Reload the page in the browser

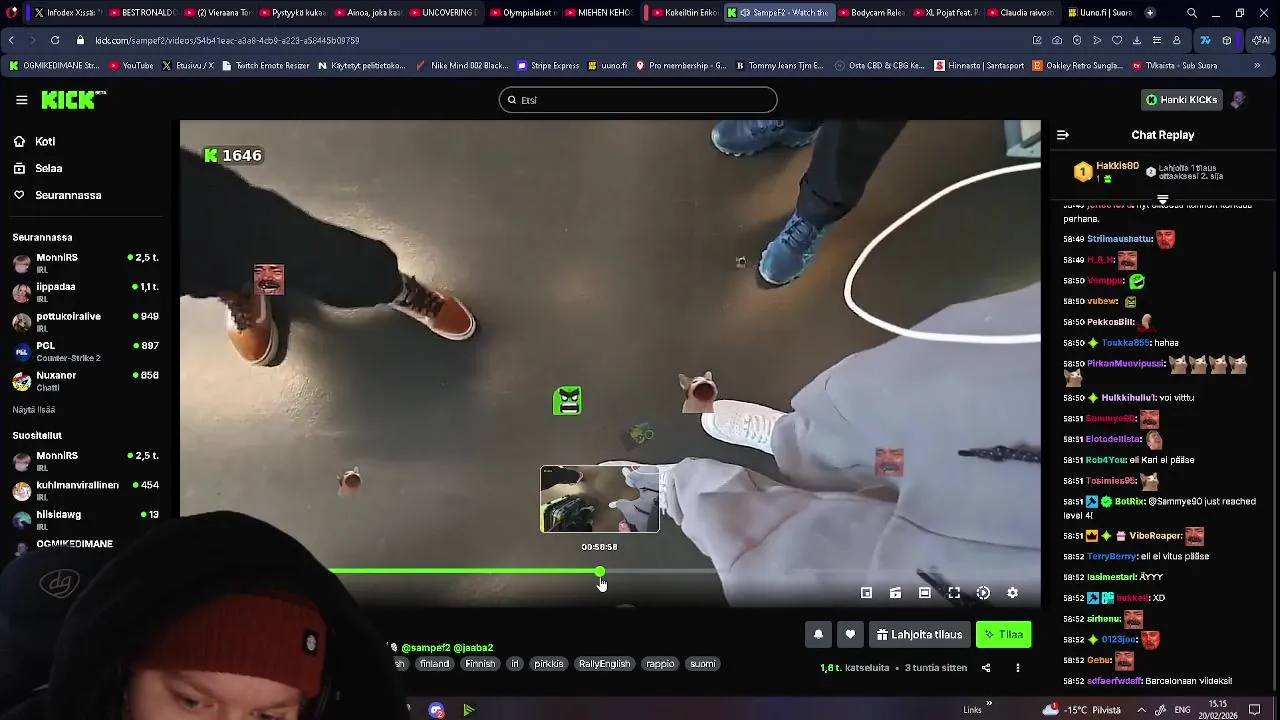coord(54,40)
